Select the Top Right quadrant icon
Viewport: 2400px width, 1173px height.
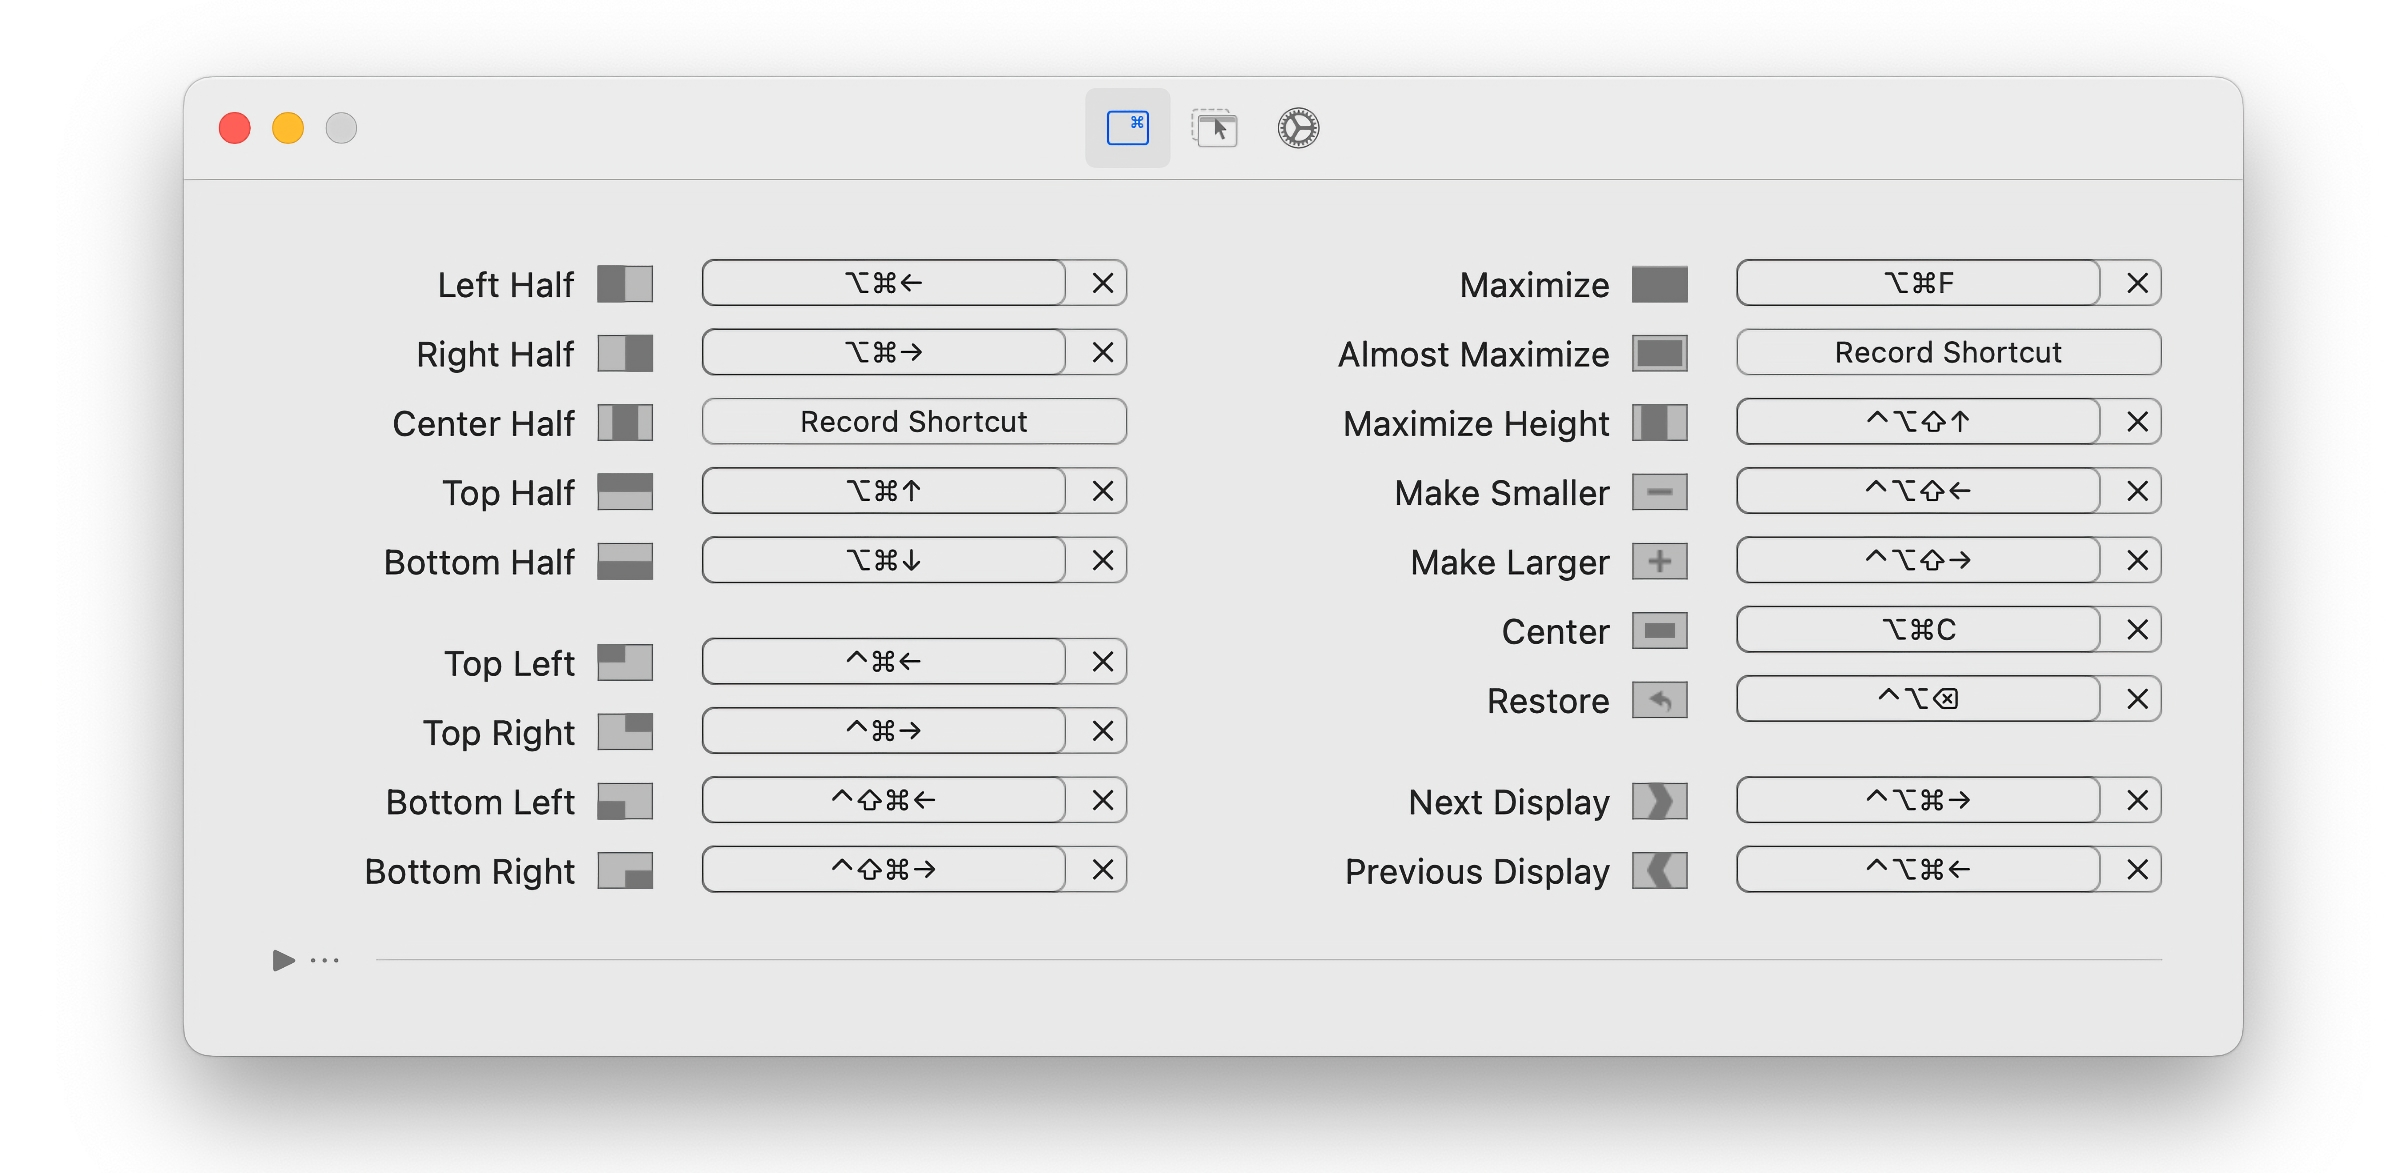pos(625,731)
